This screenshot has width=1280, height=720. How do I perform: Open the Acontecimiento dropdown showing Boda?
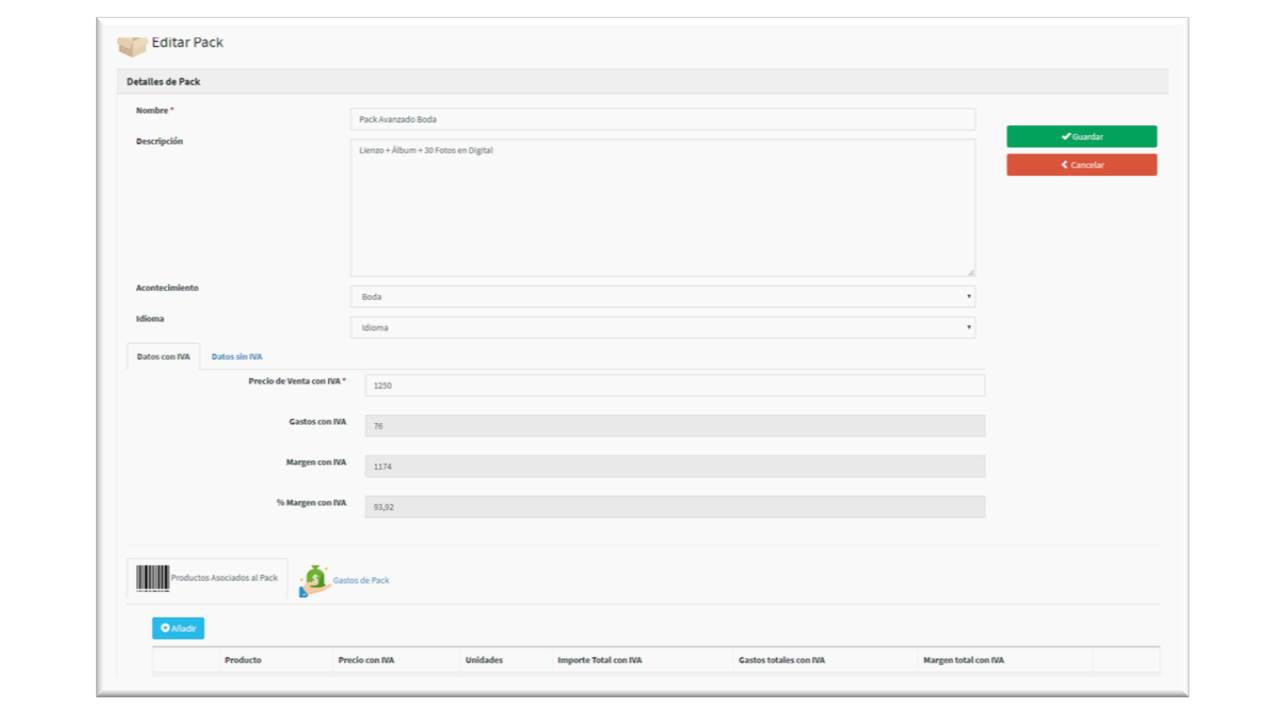(x=662, y=297)
